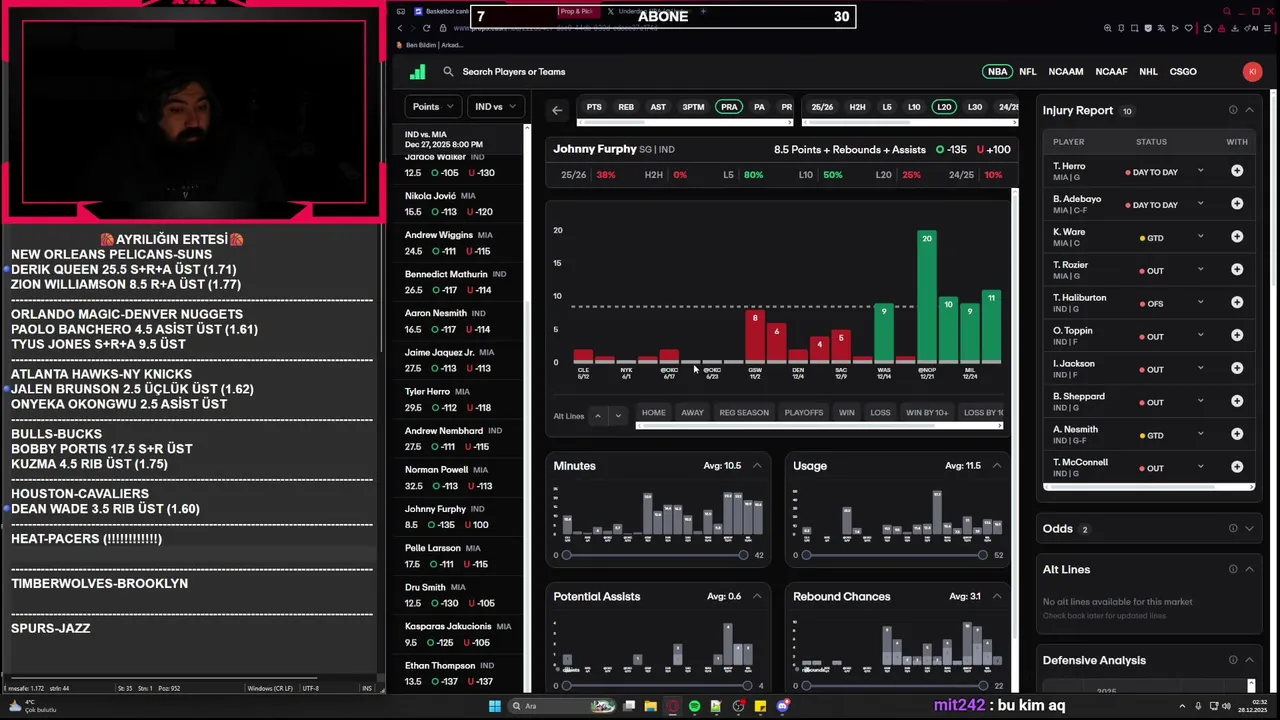Toggle the WIN filter chip
1280x720 pixels.
point(847,412)
